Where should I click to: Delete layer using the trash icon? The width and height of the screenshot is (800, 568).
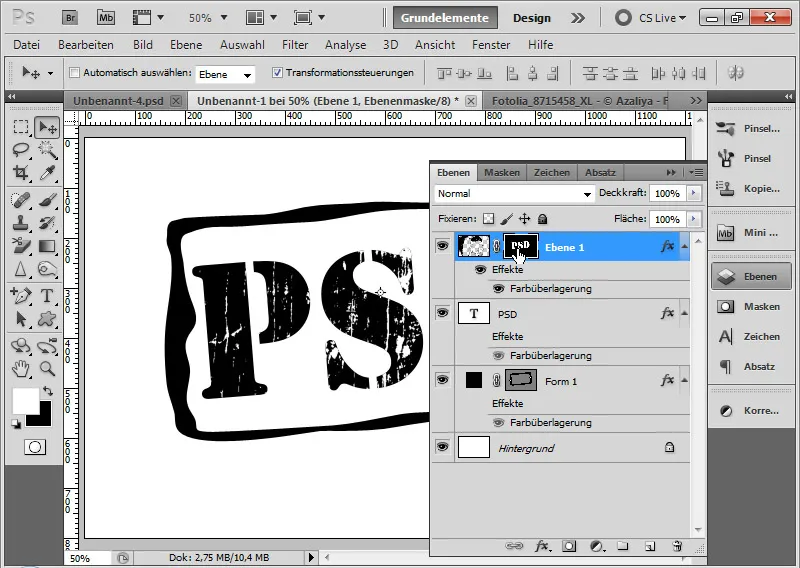[x=677, y=546]
